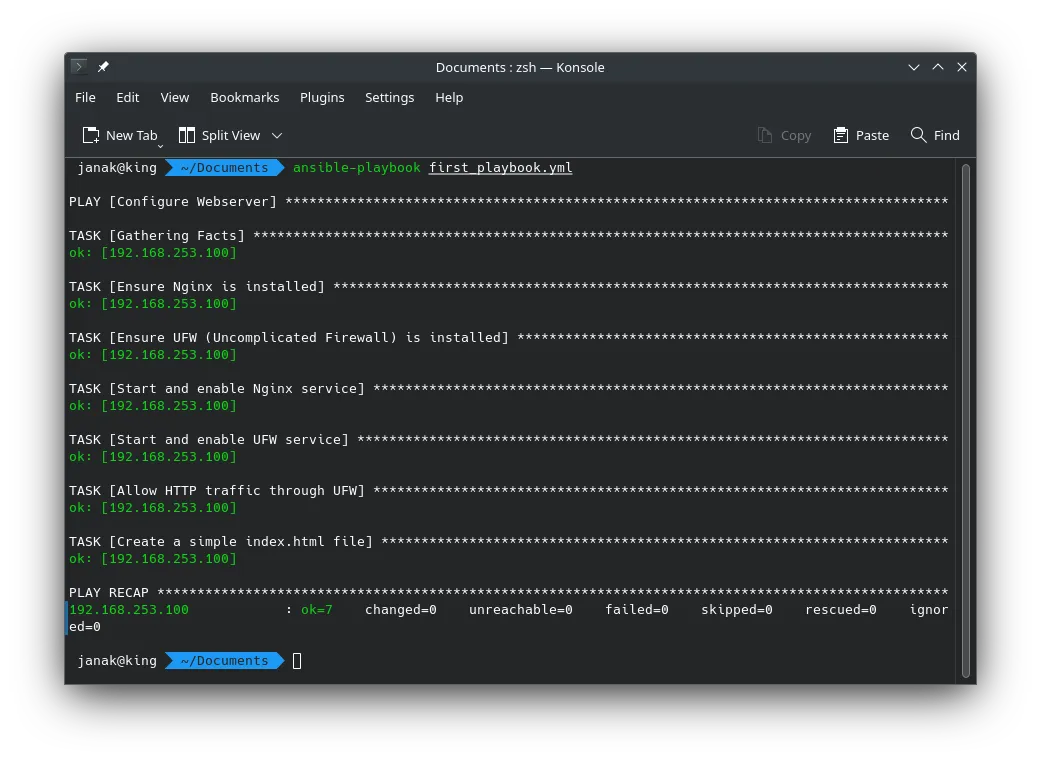1041x761 pixels.
Task: Open the File menu
Action: (x=85, y=97)
